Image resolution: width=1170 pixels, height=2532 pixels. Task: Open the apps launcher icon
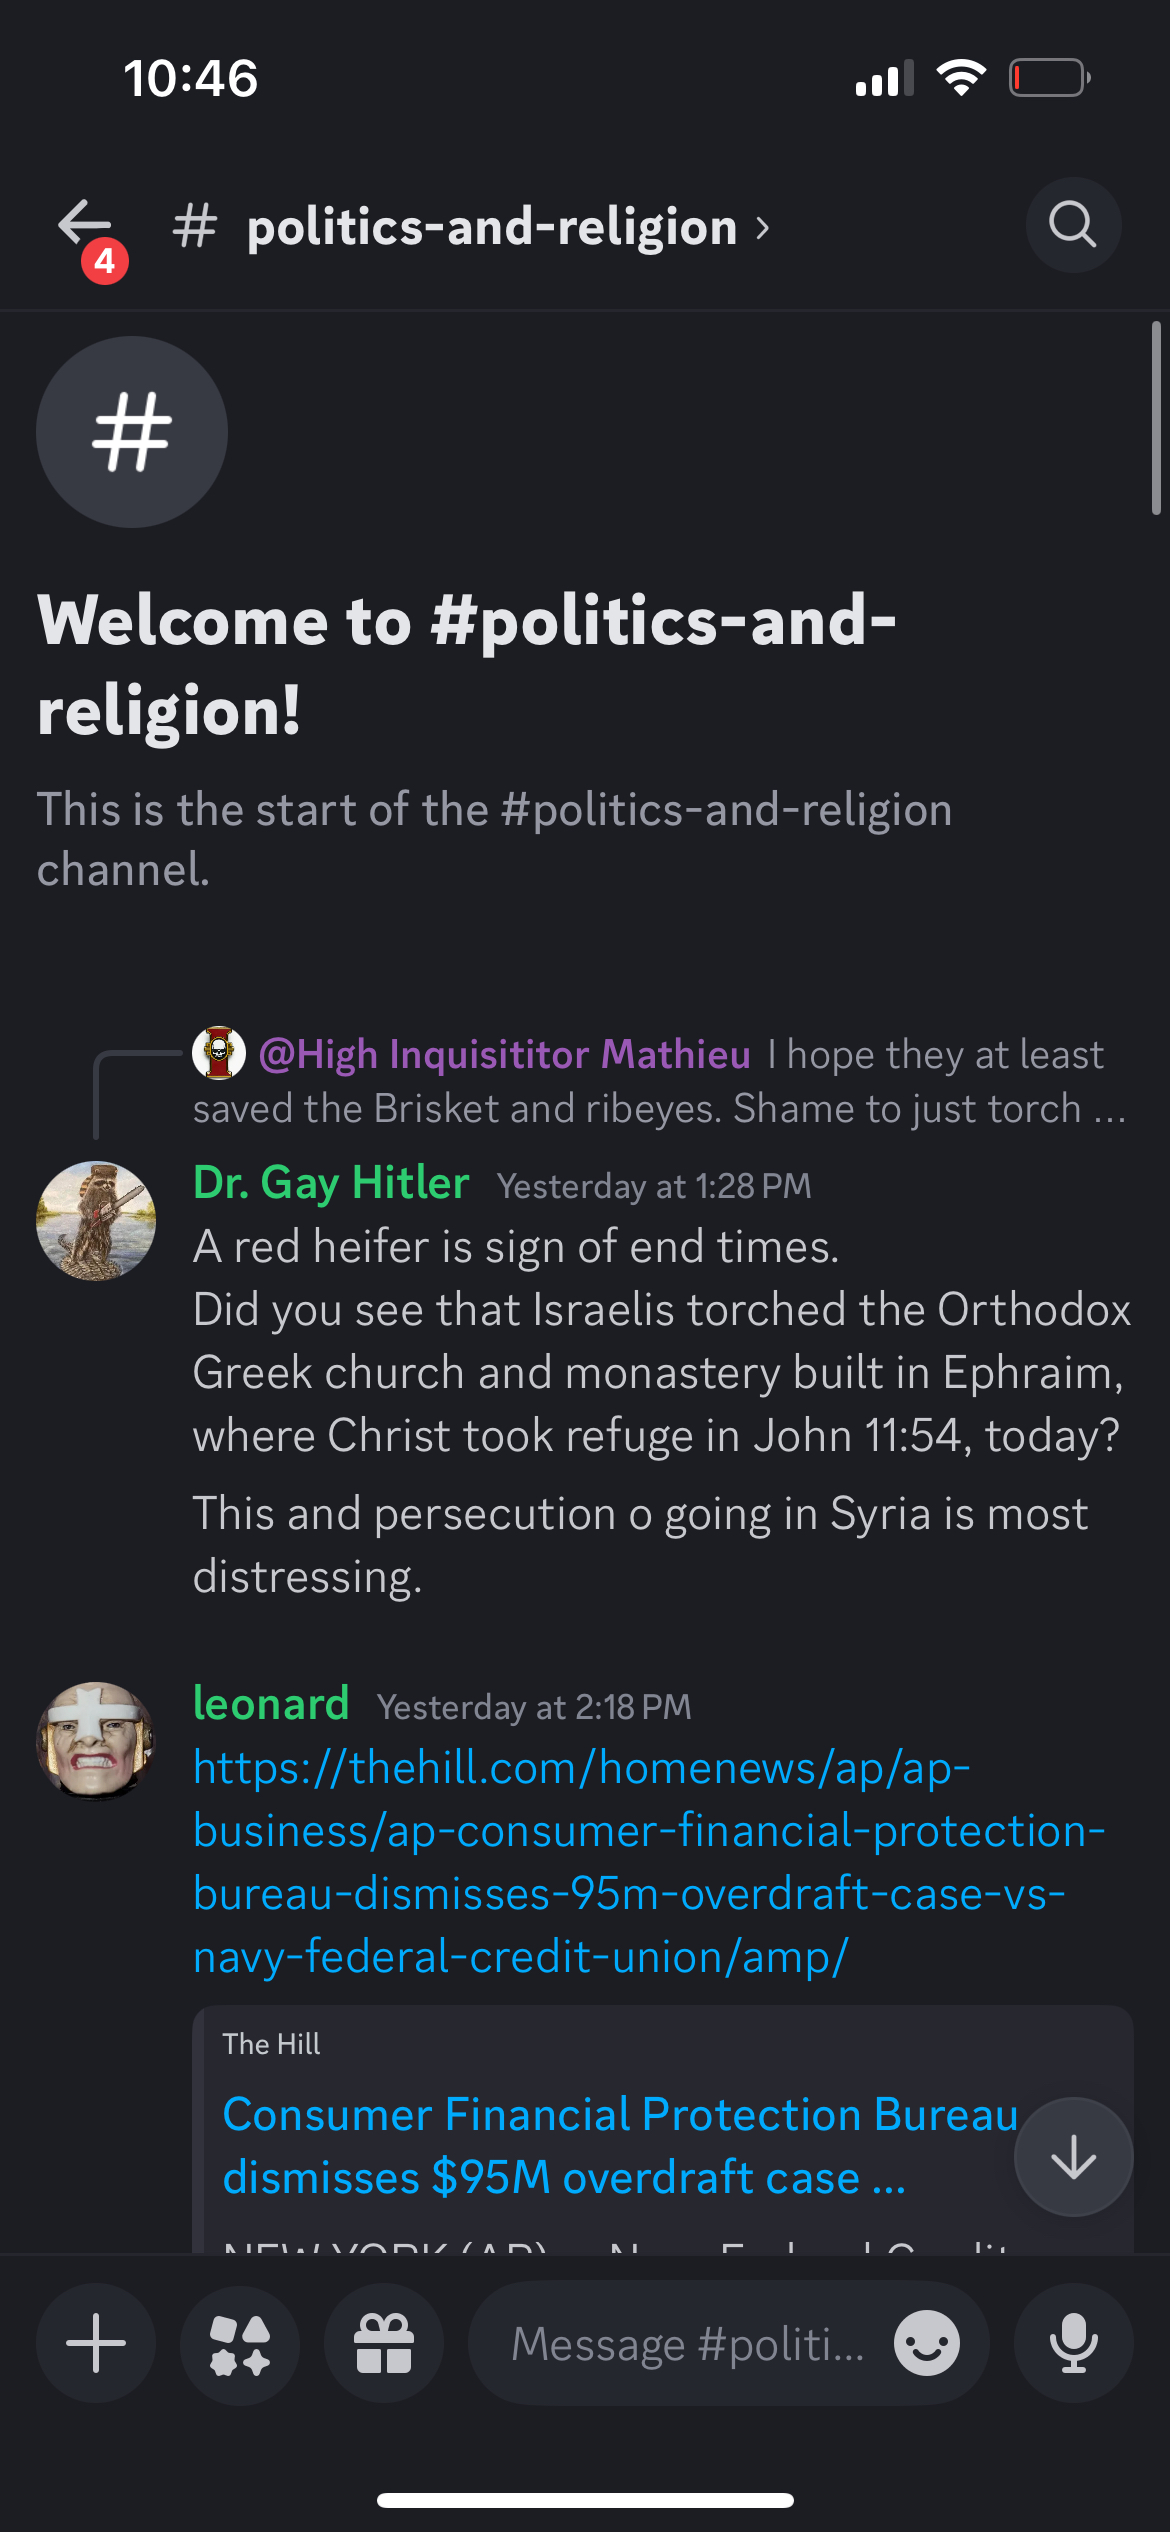coord(240,2343)
